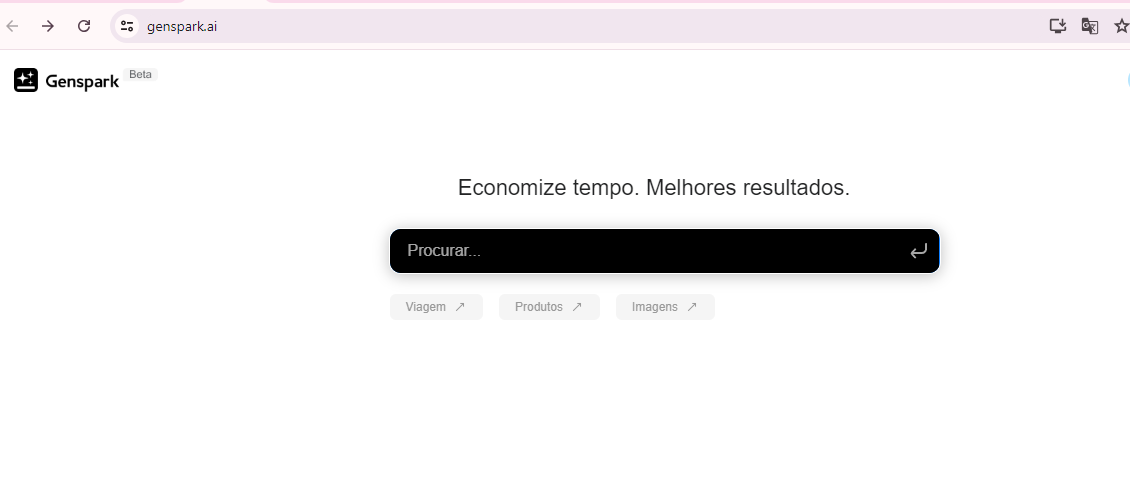
Task: Go back using the browser back arrow
Action: point(12,27)
